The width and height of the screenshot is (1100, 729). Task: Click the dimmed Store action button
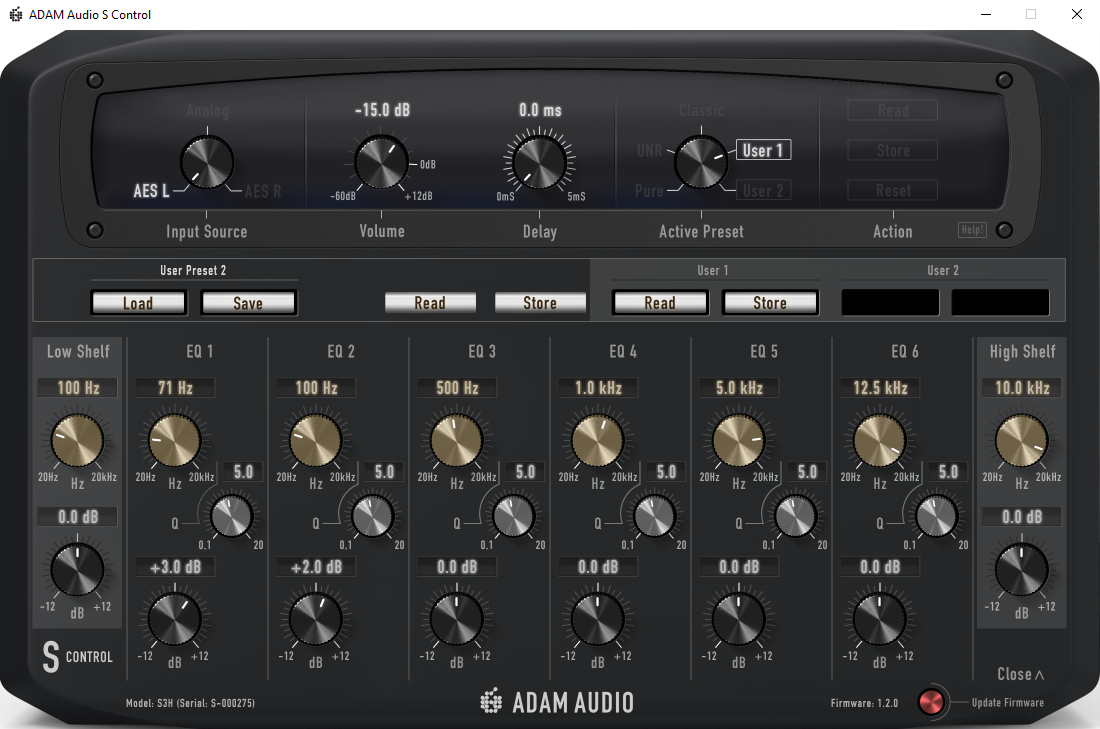tap(892, 150)
